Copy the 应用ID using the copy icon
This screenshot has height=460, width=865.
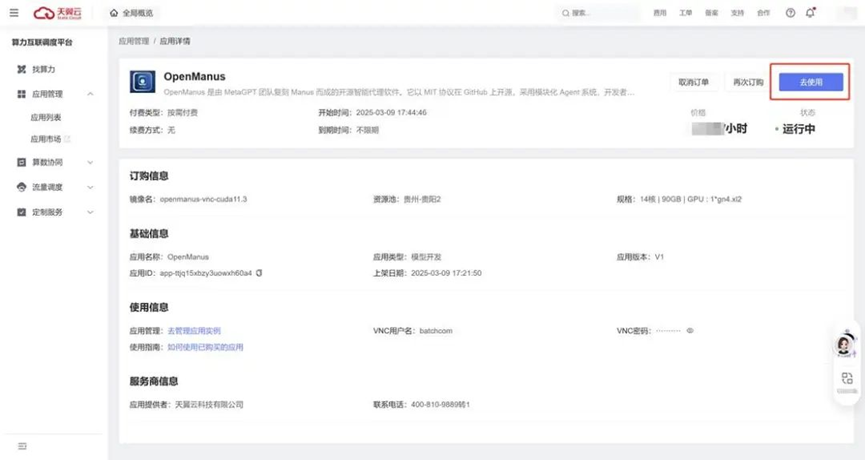click(259, 272)
